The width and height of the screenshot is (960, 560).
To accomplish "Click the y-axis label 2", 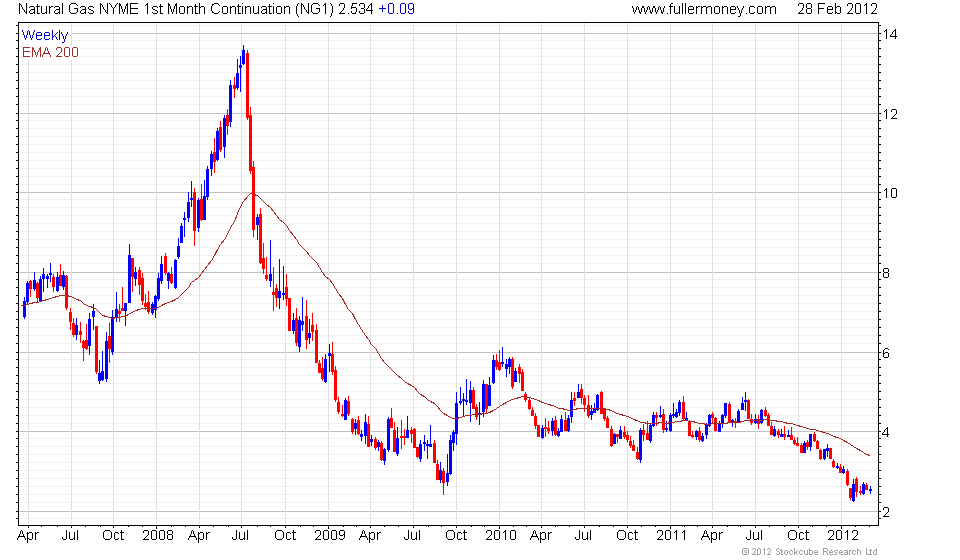I will click(886, 512).
